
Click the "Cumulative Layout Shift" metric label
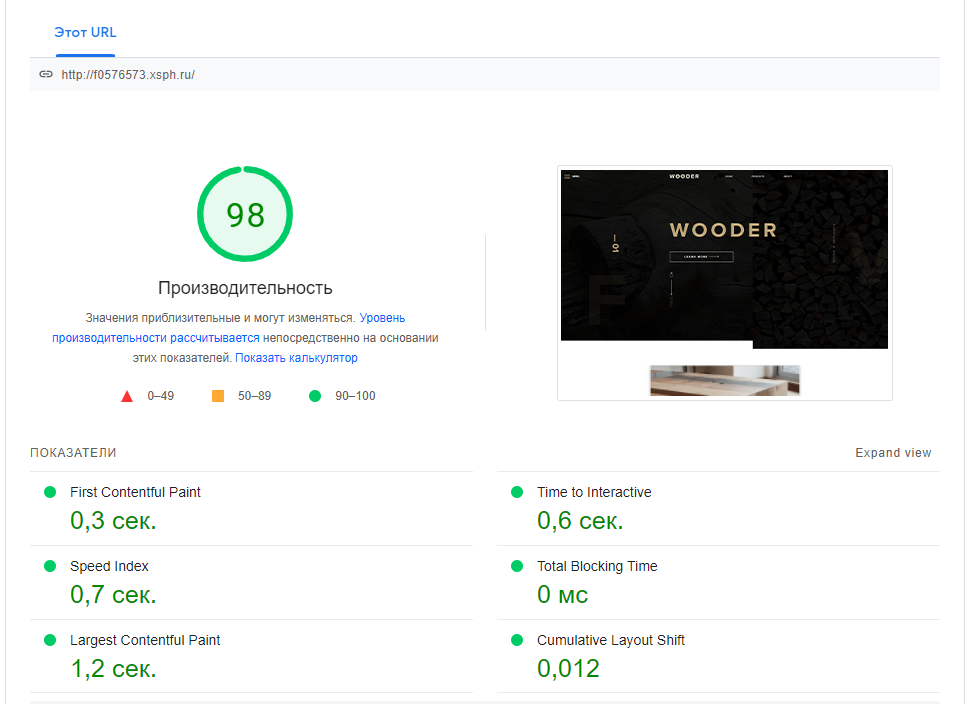[x=611, y=640]
